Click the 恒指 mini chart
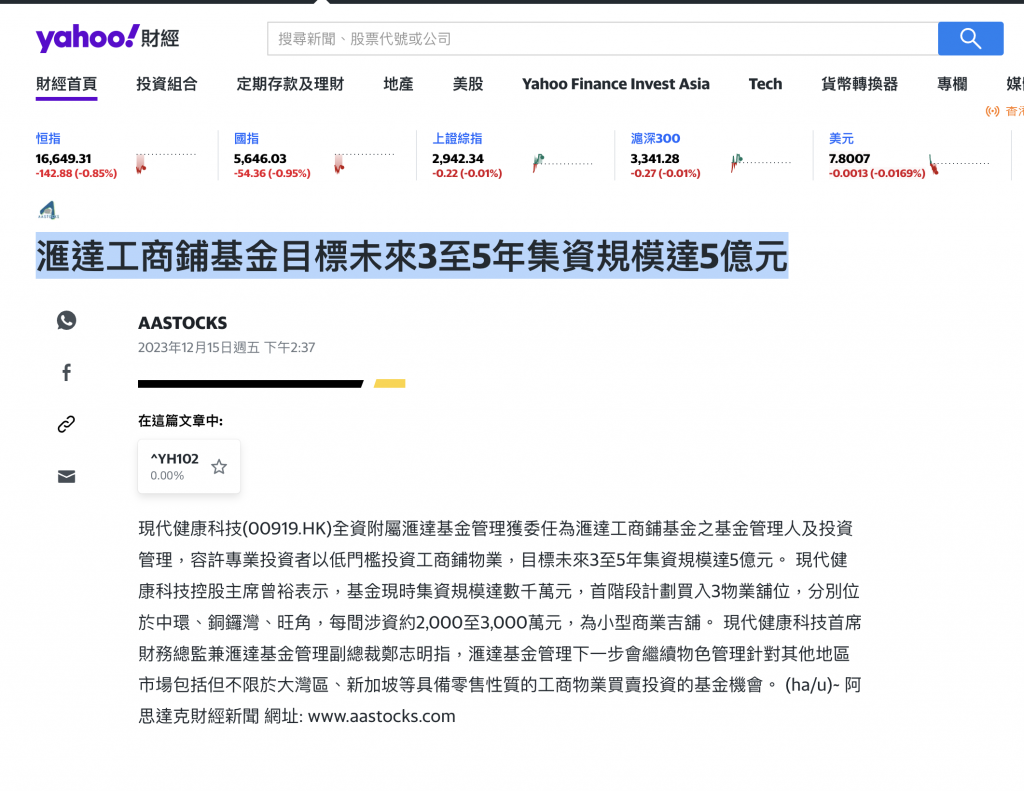 click(x=166, y=163)
